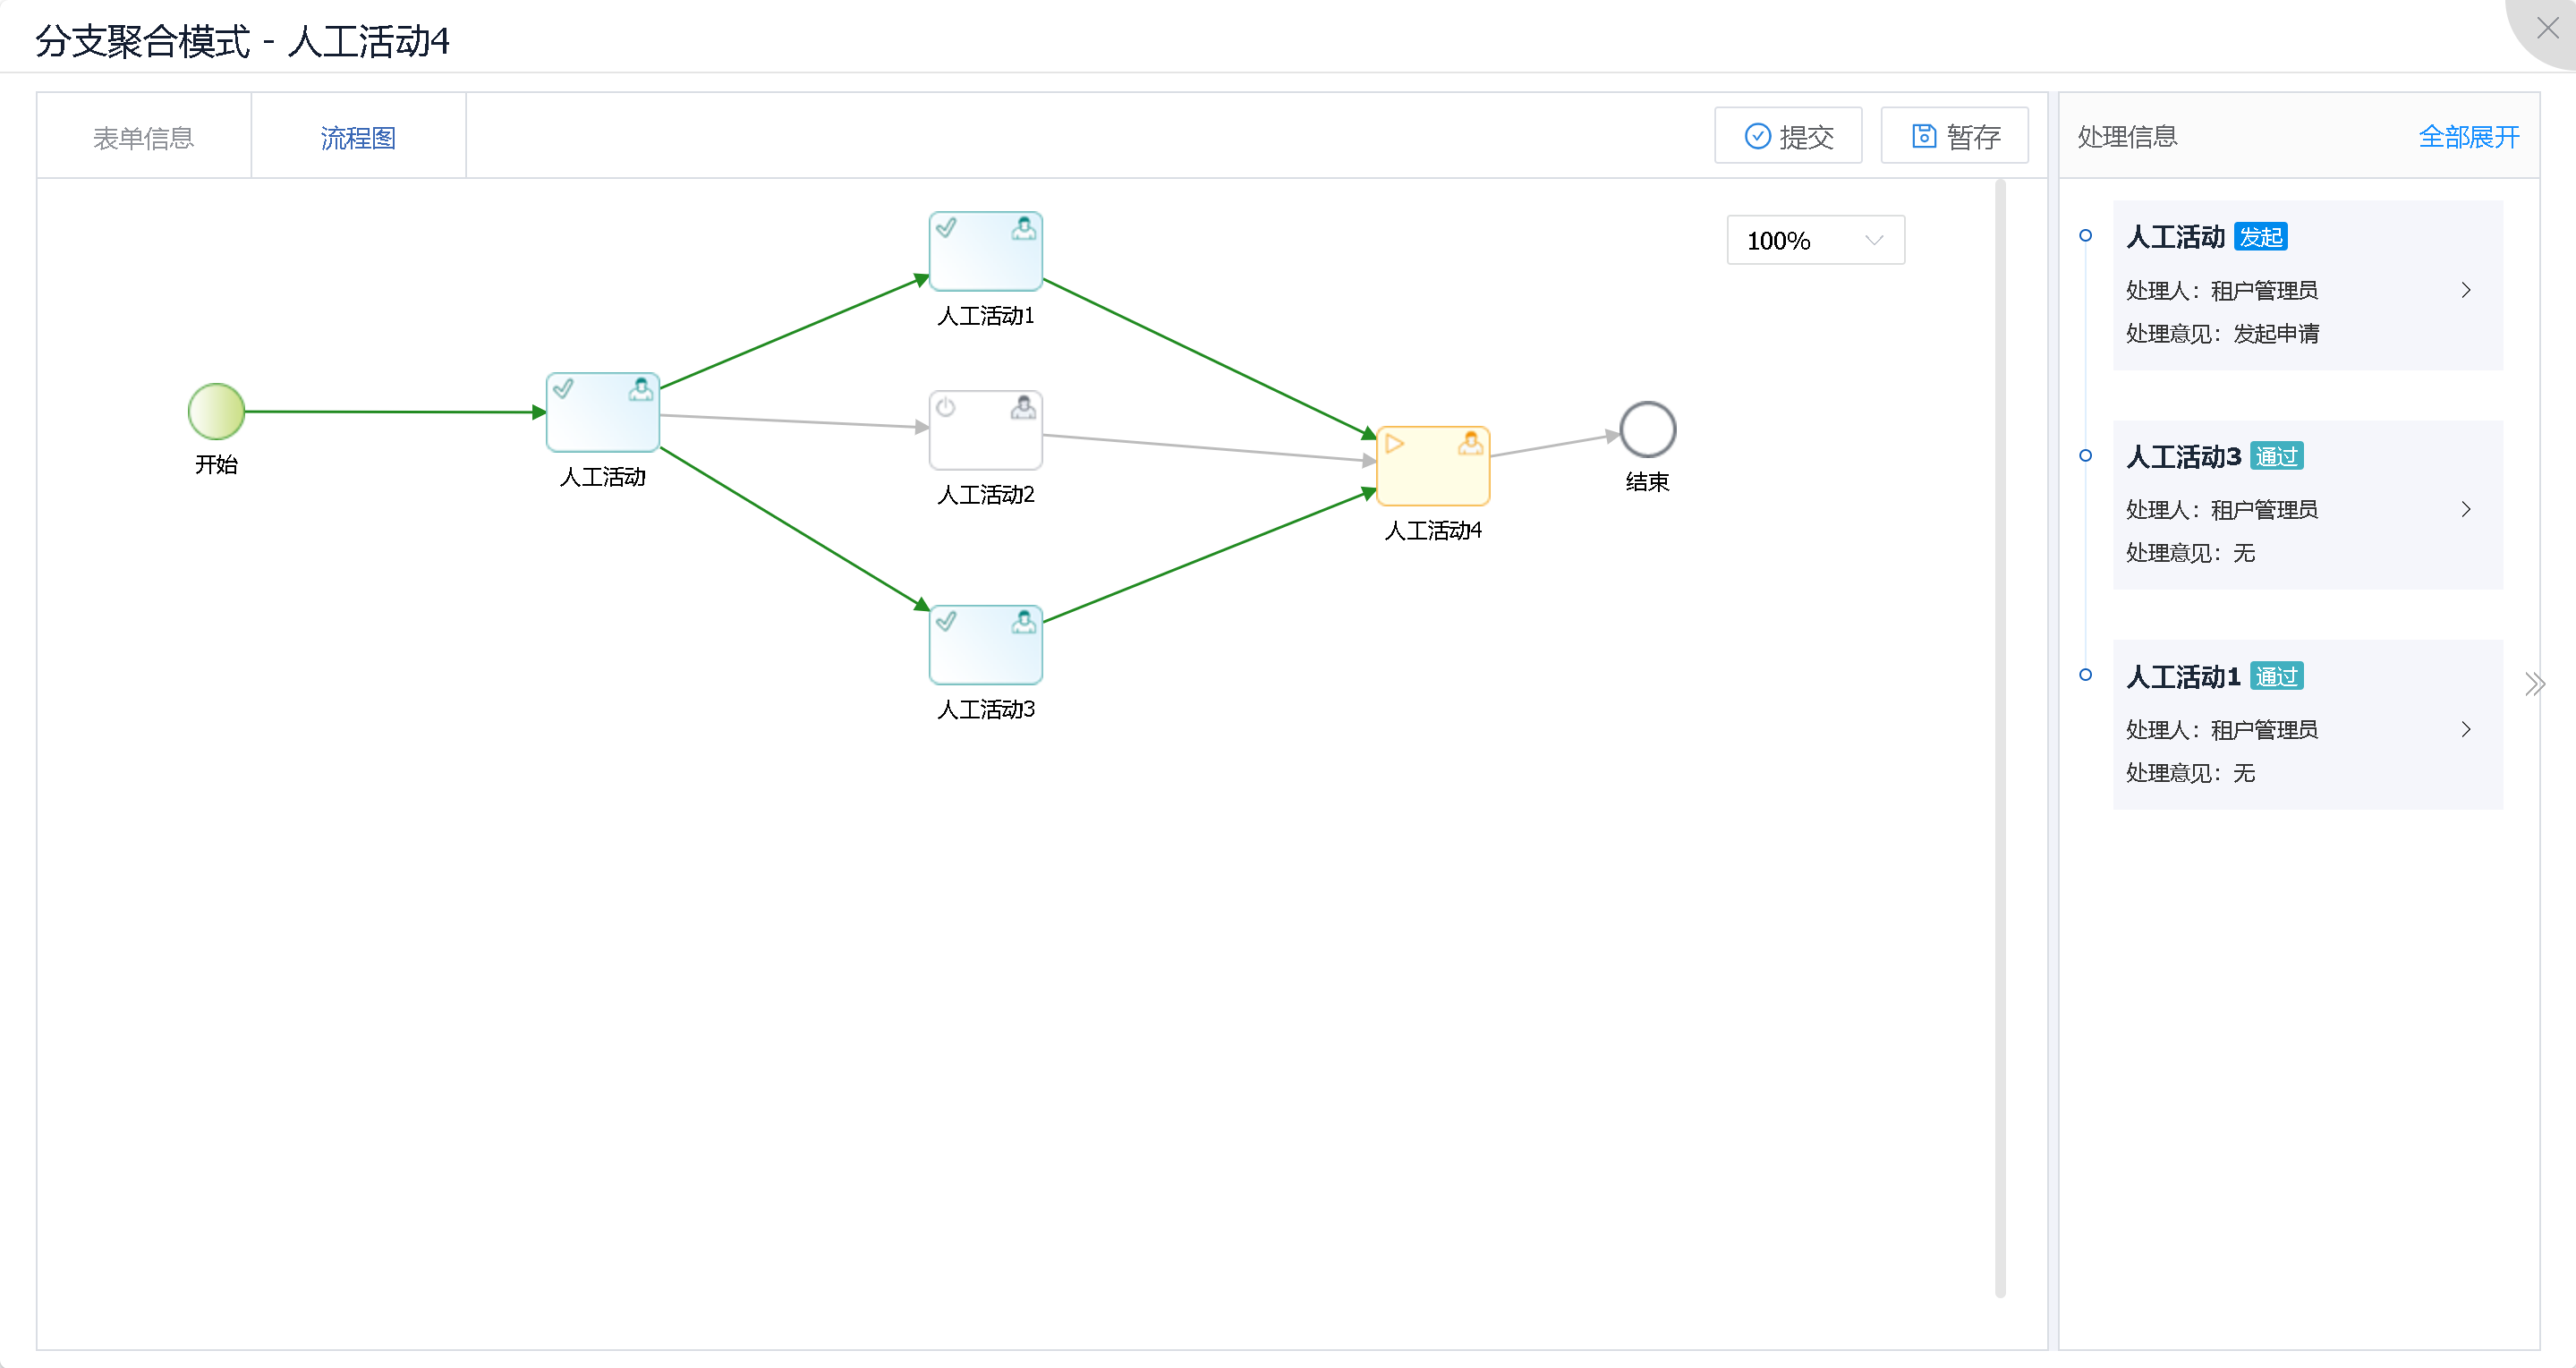Select the 人工活动3 task node

(985, 645)
